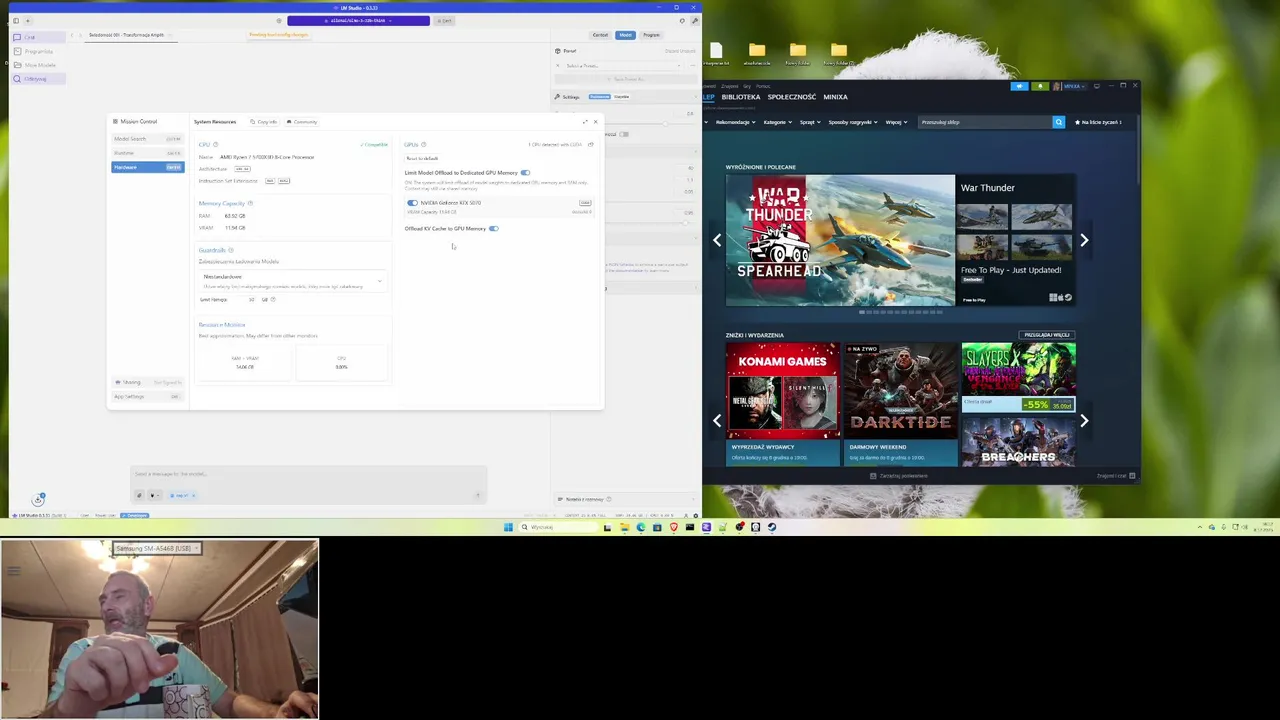Screen dimensions: 1280x720
Task: Open the Konami Games sale tile
Action: point(783,404)
